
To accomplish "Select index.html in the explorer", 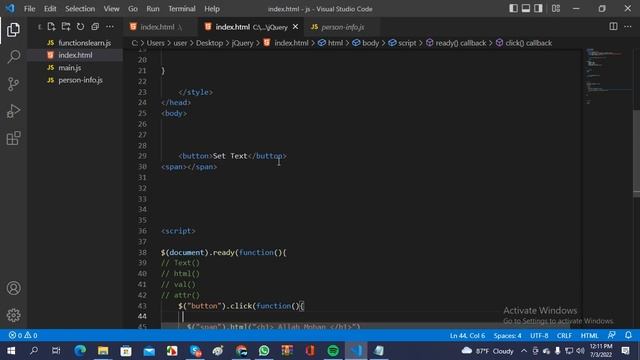I will pyautogui.click(x=76, y=55).
